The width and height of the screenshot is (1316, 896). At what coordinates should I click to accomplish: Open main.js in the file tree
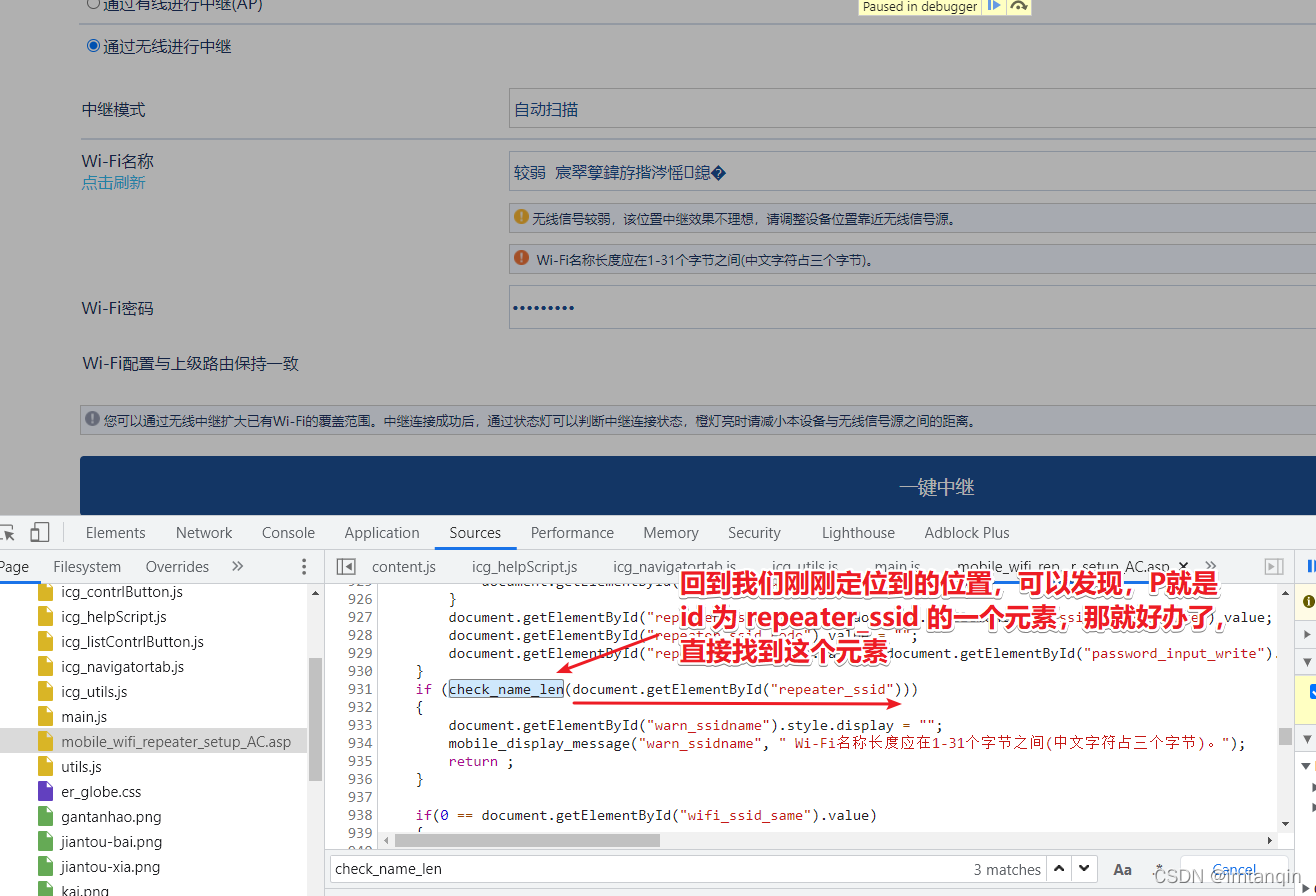coord(83,717)
